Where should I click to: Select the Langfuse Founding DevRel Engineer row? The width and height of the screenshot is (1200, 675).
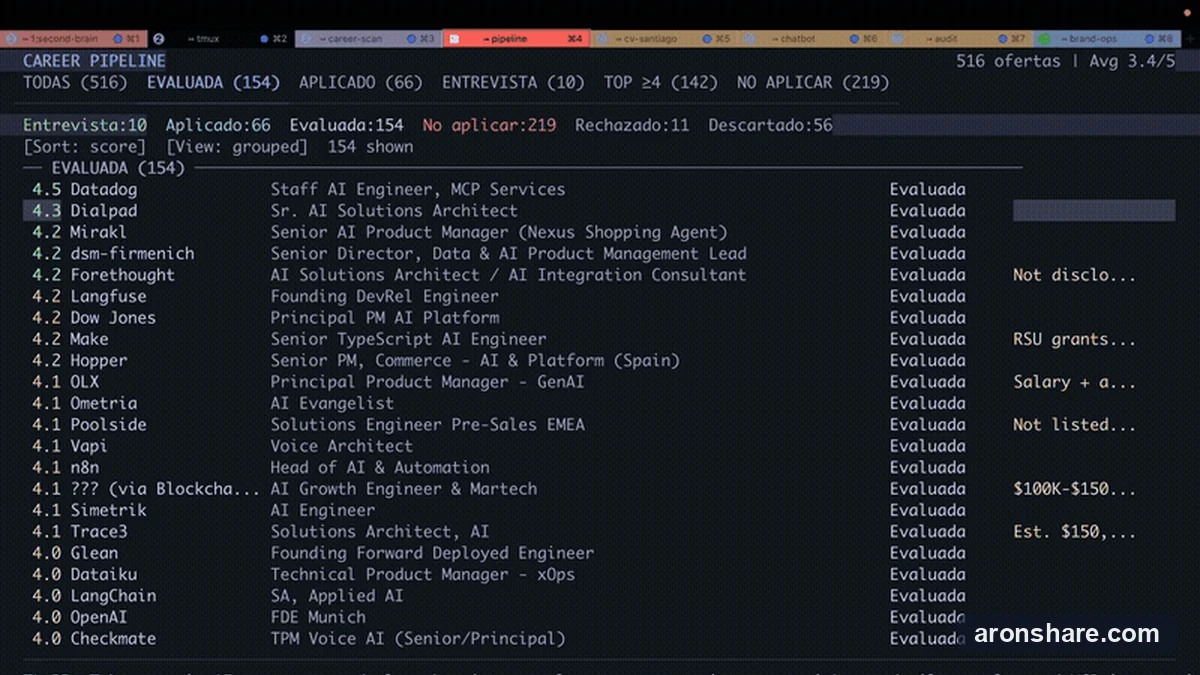[600, 296]
